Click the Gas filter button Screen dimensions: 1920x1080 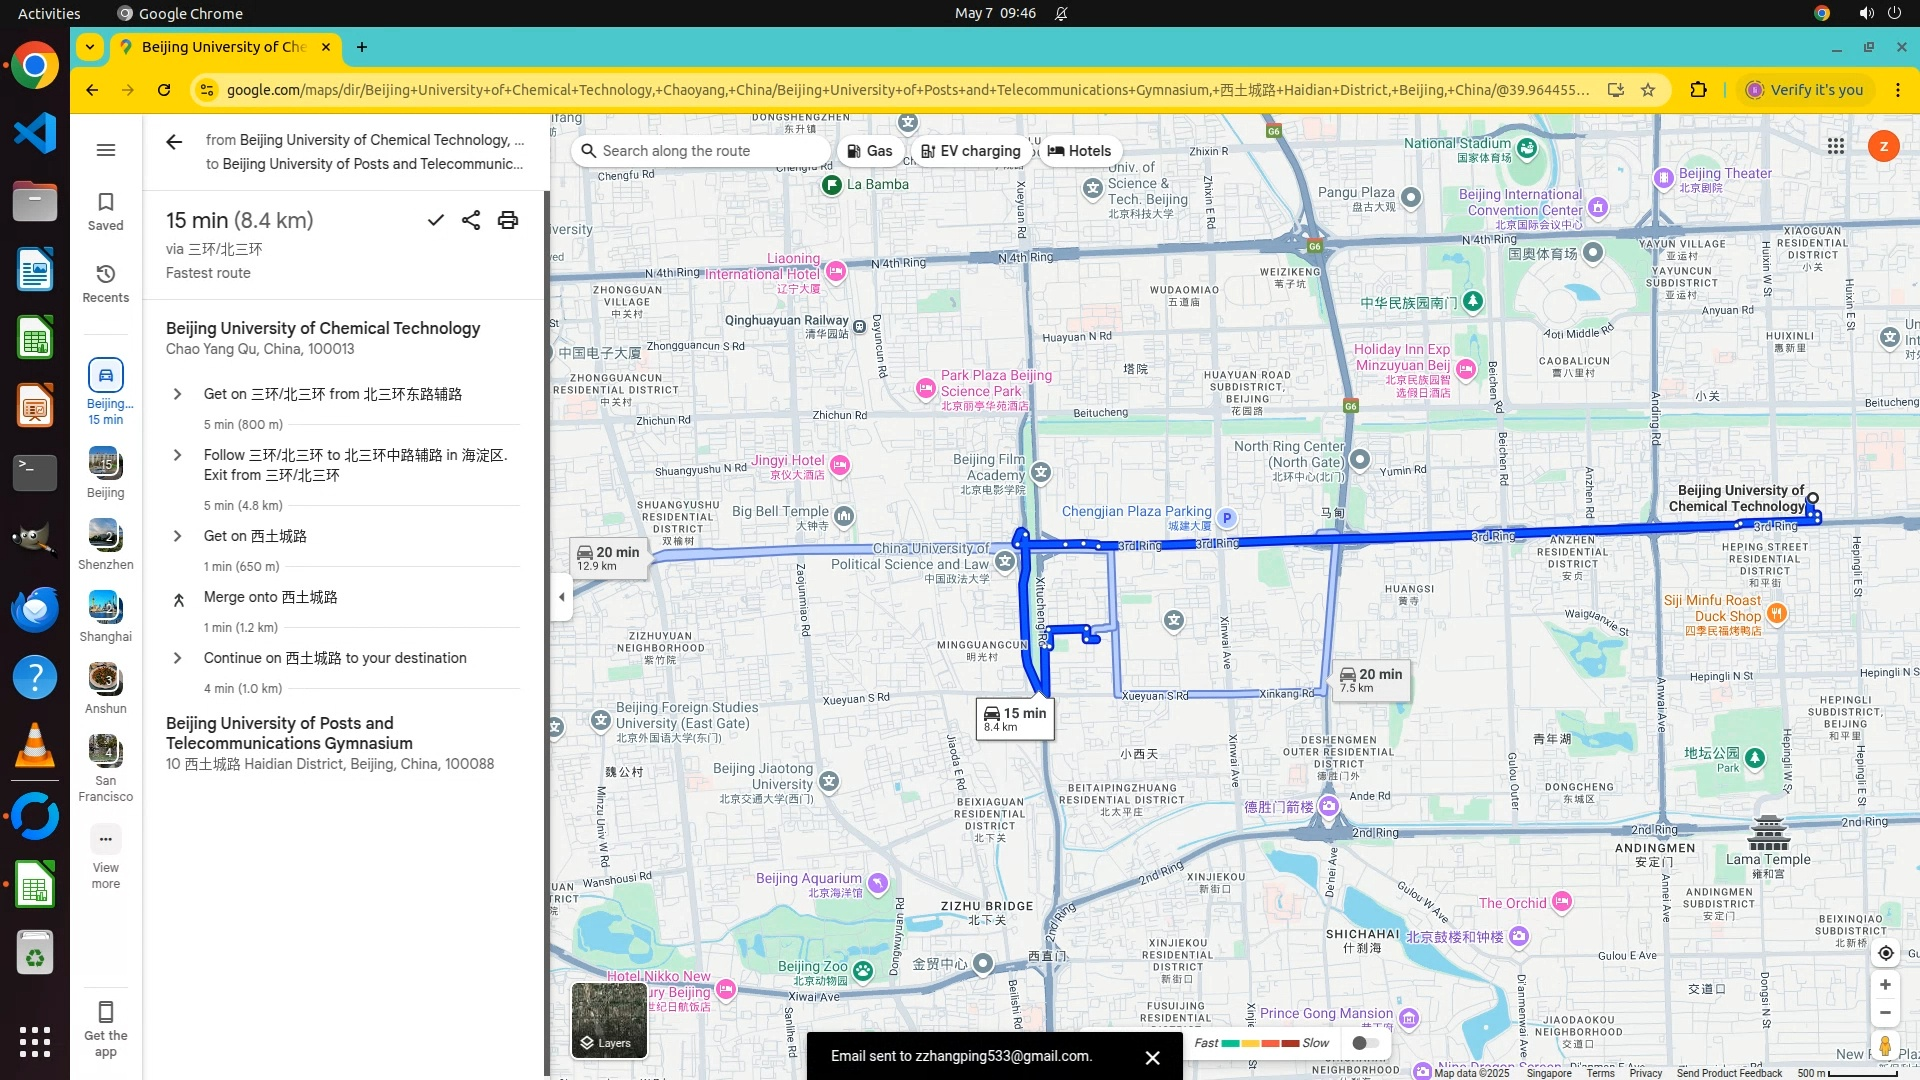(x=869, y=151)
